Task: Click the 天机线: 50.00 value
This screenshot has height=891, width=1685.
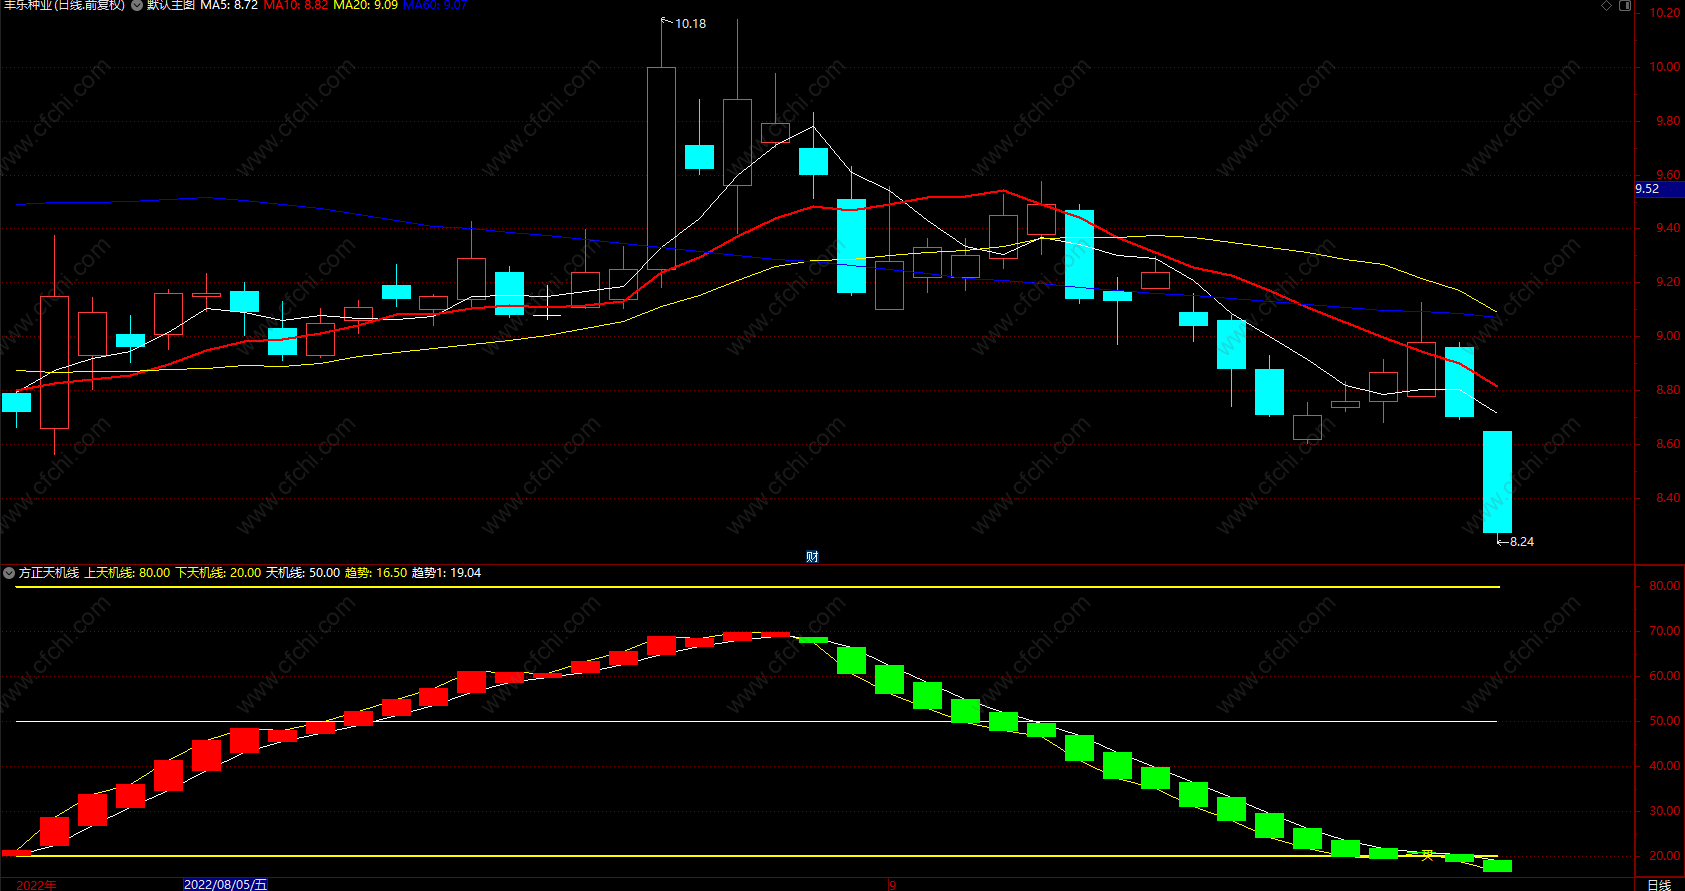Action: tap(303, 573)
